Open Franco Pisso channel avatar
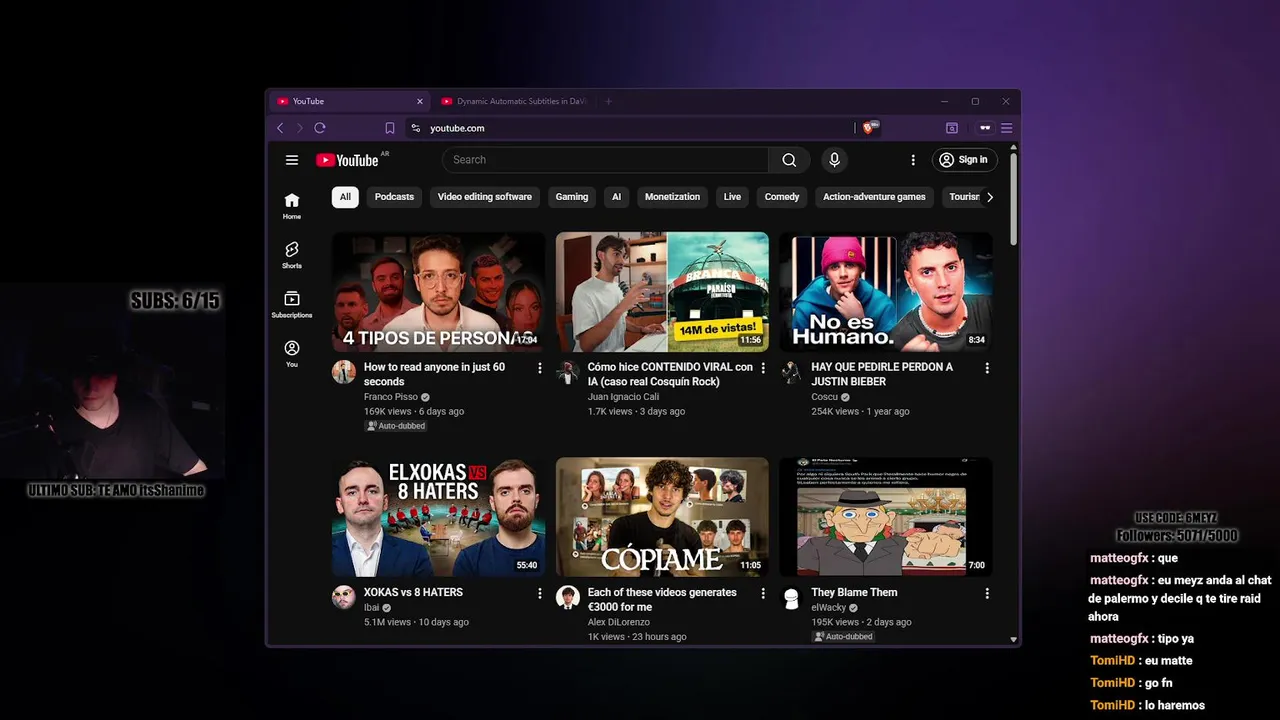The height and width of the screenshot is (720, 1280). coord(344,372)
